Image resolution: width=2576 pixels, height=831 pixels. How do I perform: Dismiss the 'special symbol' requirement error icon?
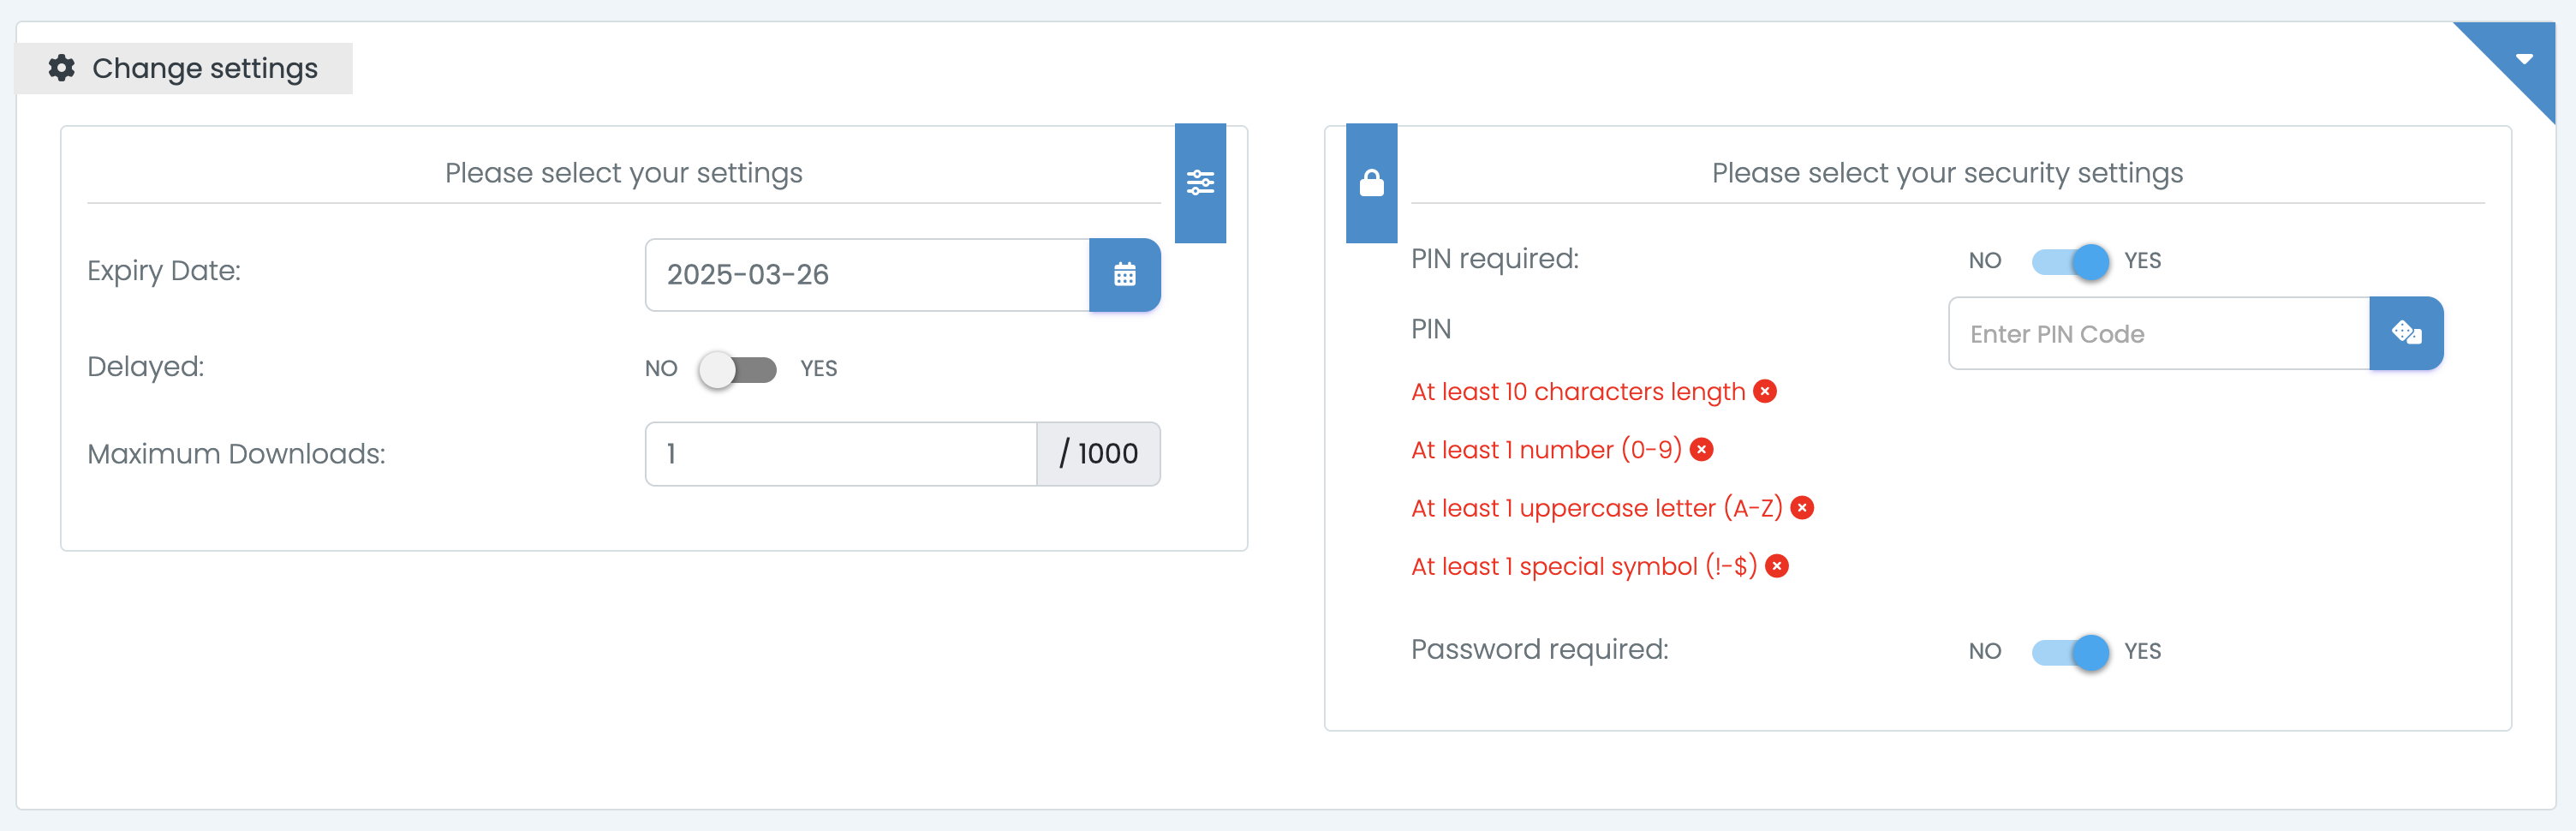(x=1777, y=566)
